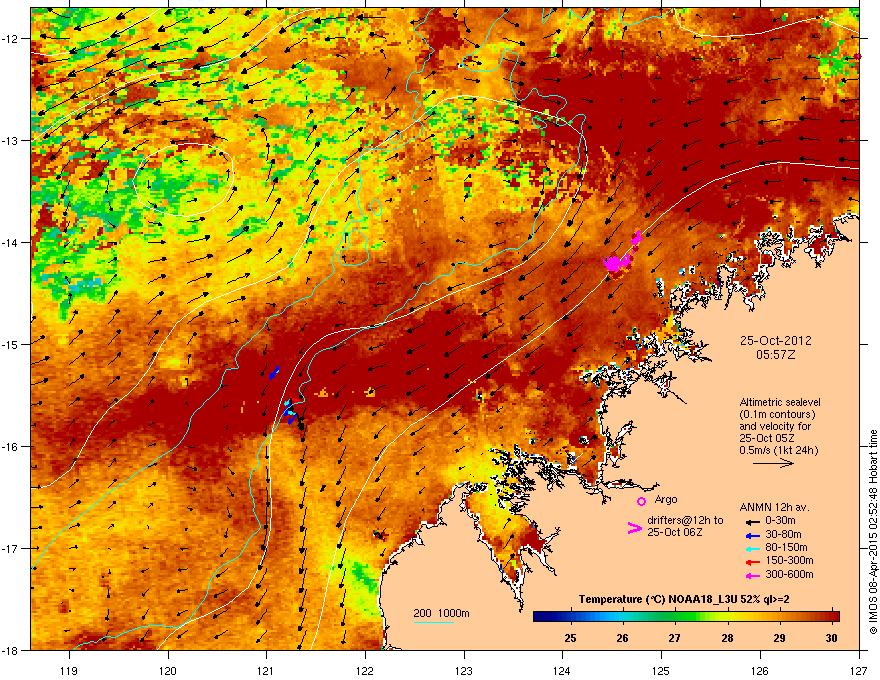Click the "drifters@12h to" legend label
Image resolution: width=880 pixels, height=680 pixels.
tap(685, 520)
